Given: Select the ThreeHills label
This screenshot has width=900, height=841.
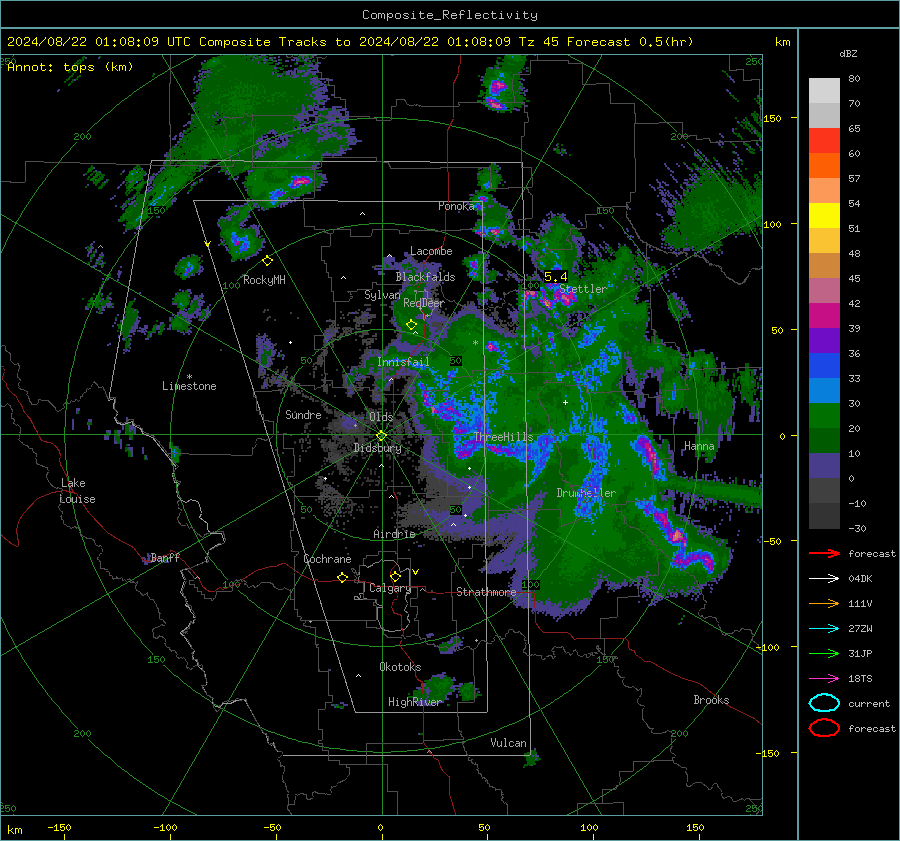Looking at the screenshot, I should (x=503, y=437).
